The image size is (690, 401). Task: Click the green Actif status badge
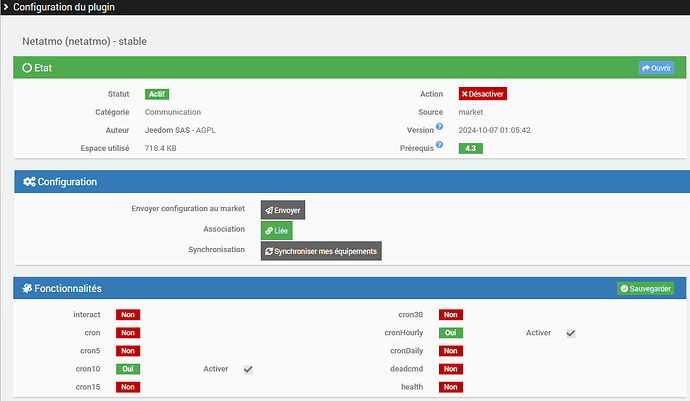(157, 94)
